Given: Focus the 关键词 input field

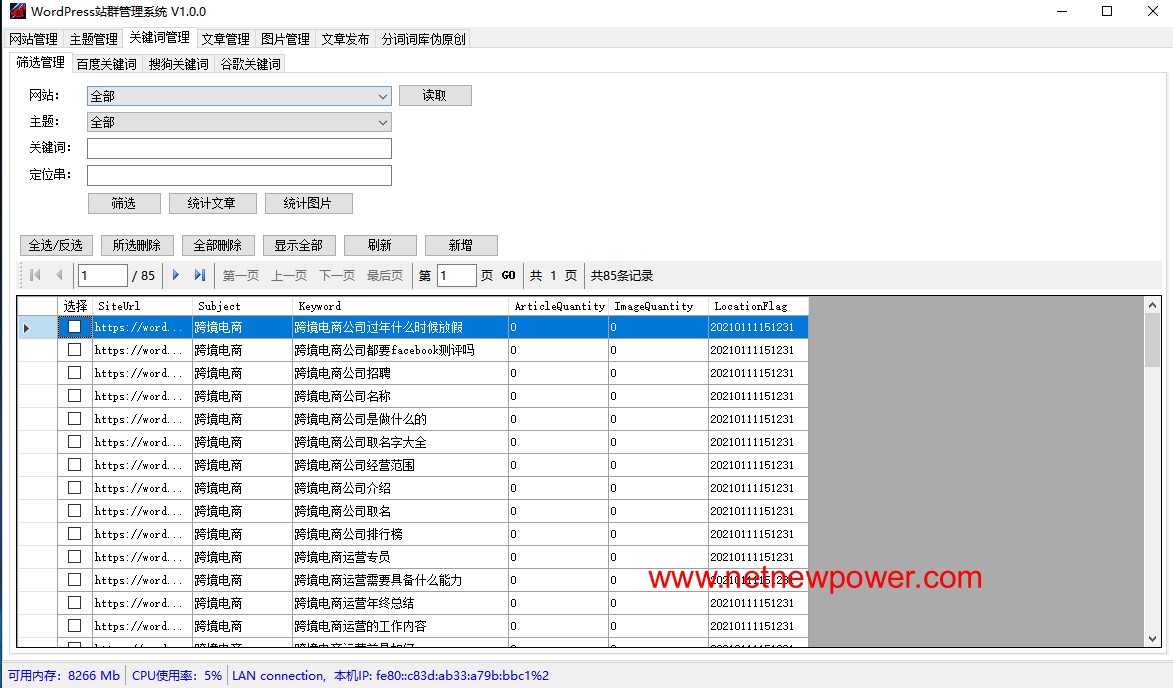Looking at the screenshot, I should click(x=239, y=148).
